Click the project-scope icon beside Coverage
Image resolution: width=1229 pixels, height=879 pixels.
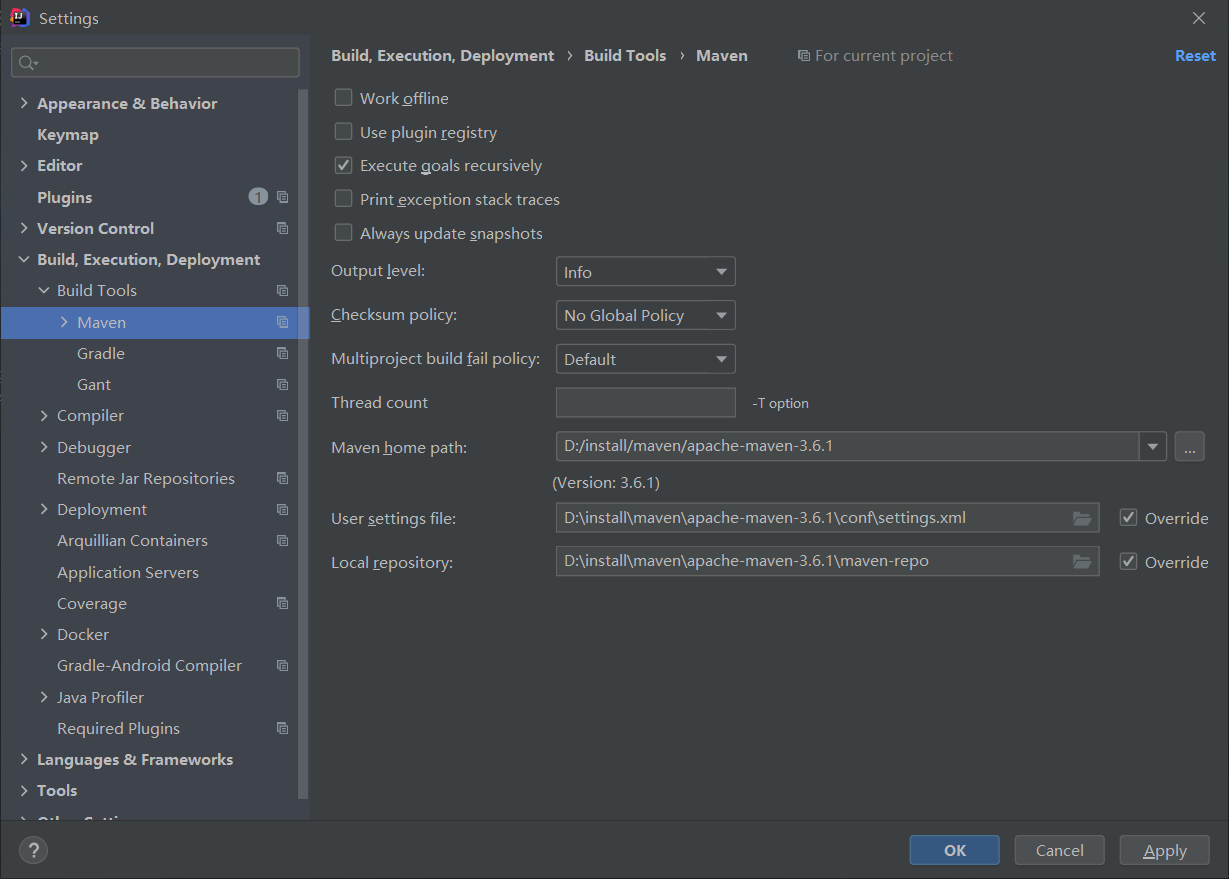click(x=283, y=603)
